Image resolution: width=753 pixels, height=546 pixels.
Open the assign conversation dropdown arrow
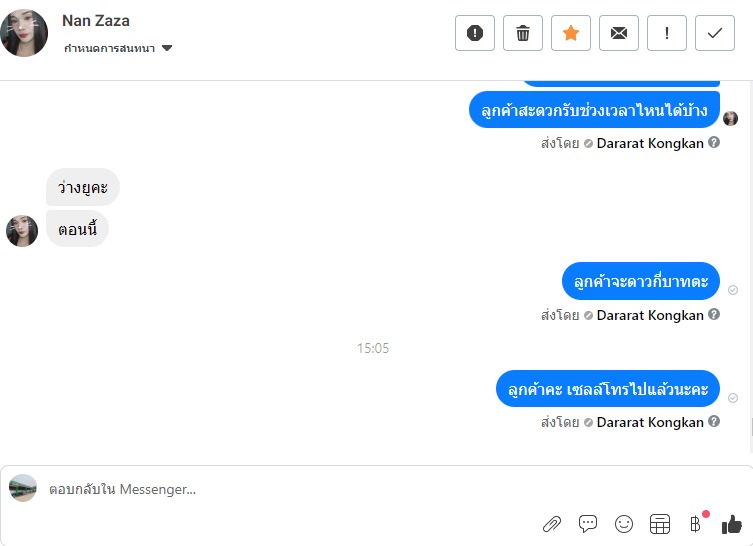(x=167, y=48)
